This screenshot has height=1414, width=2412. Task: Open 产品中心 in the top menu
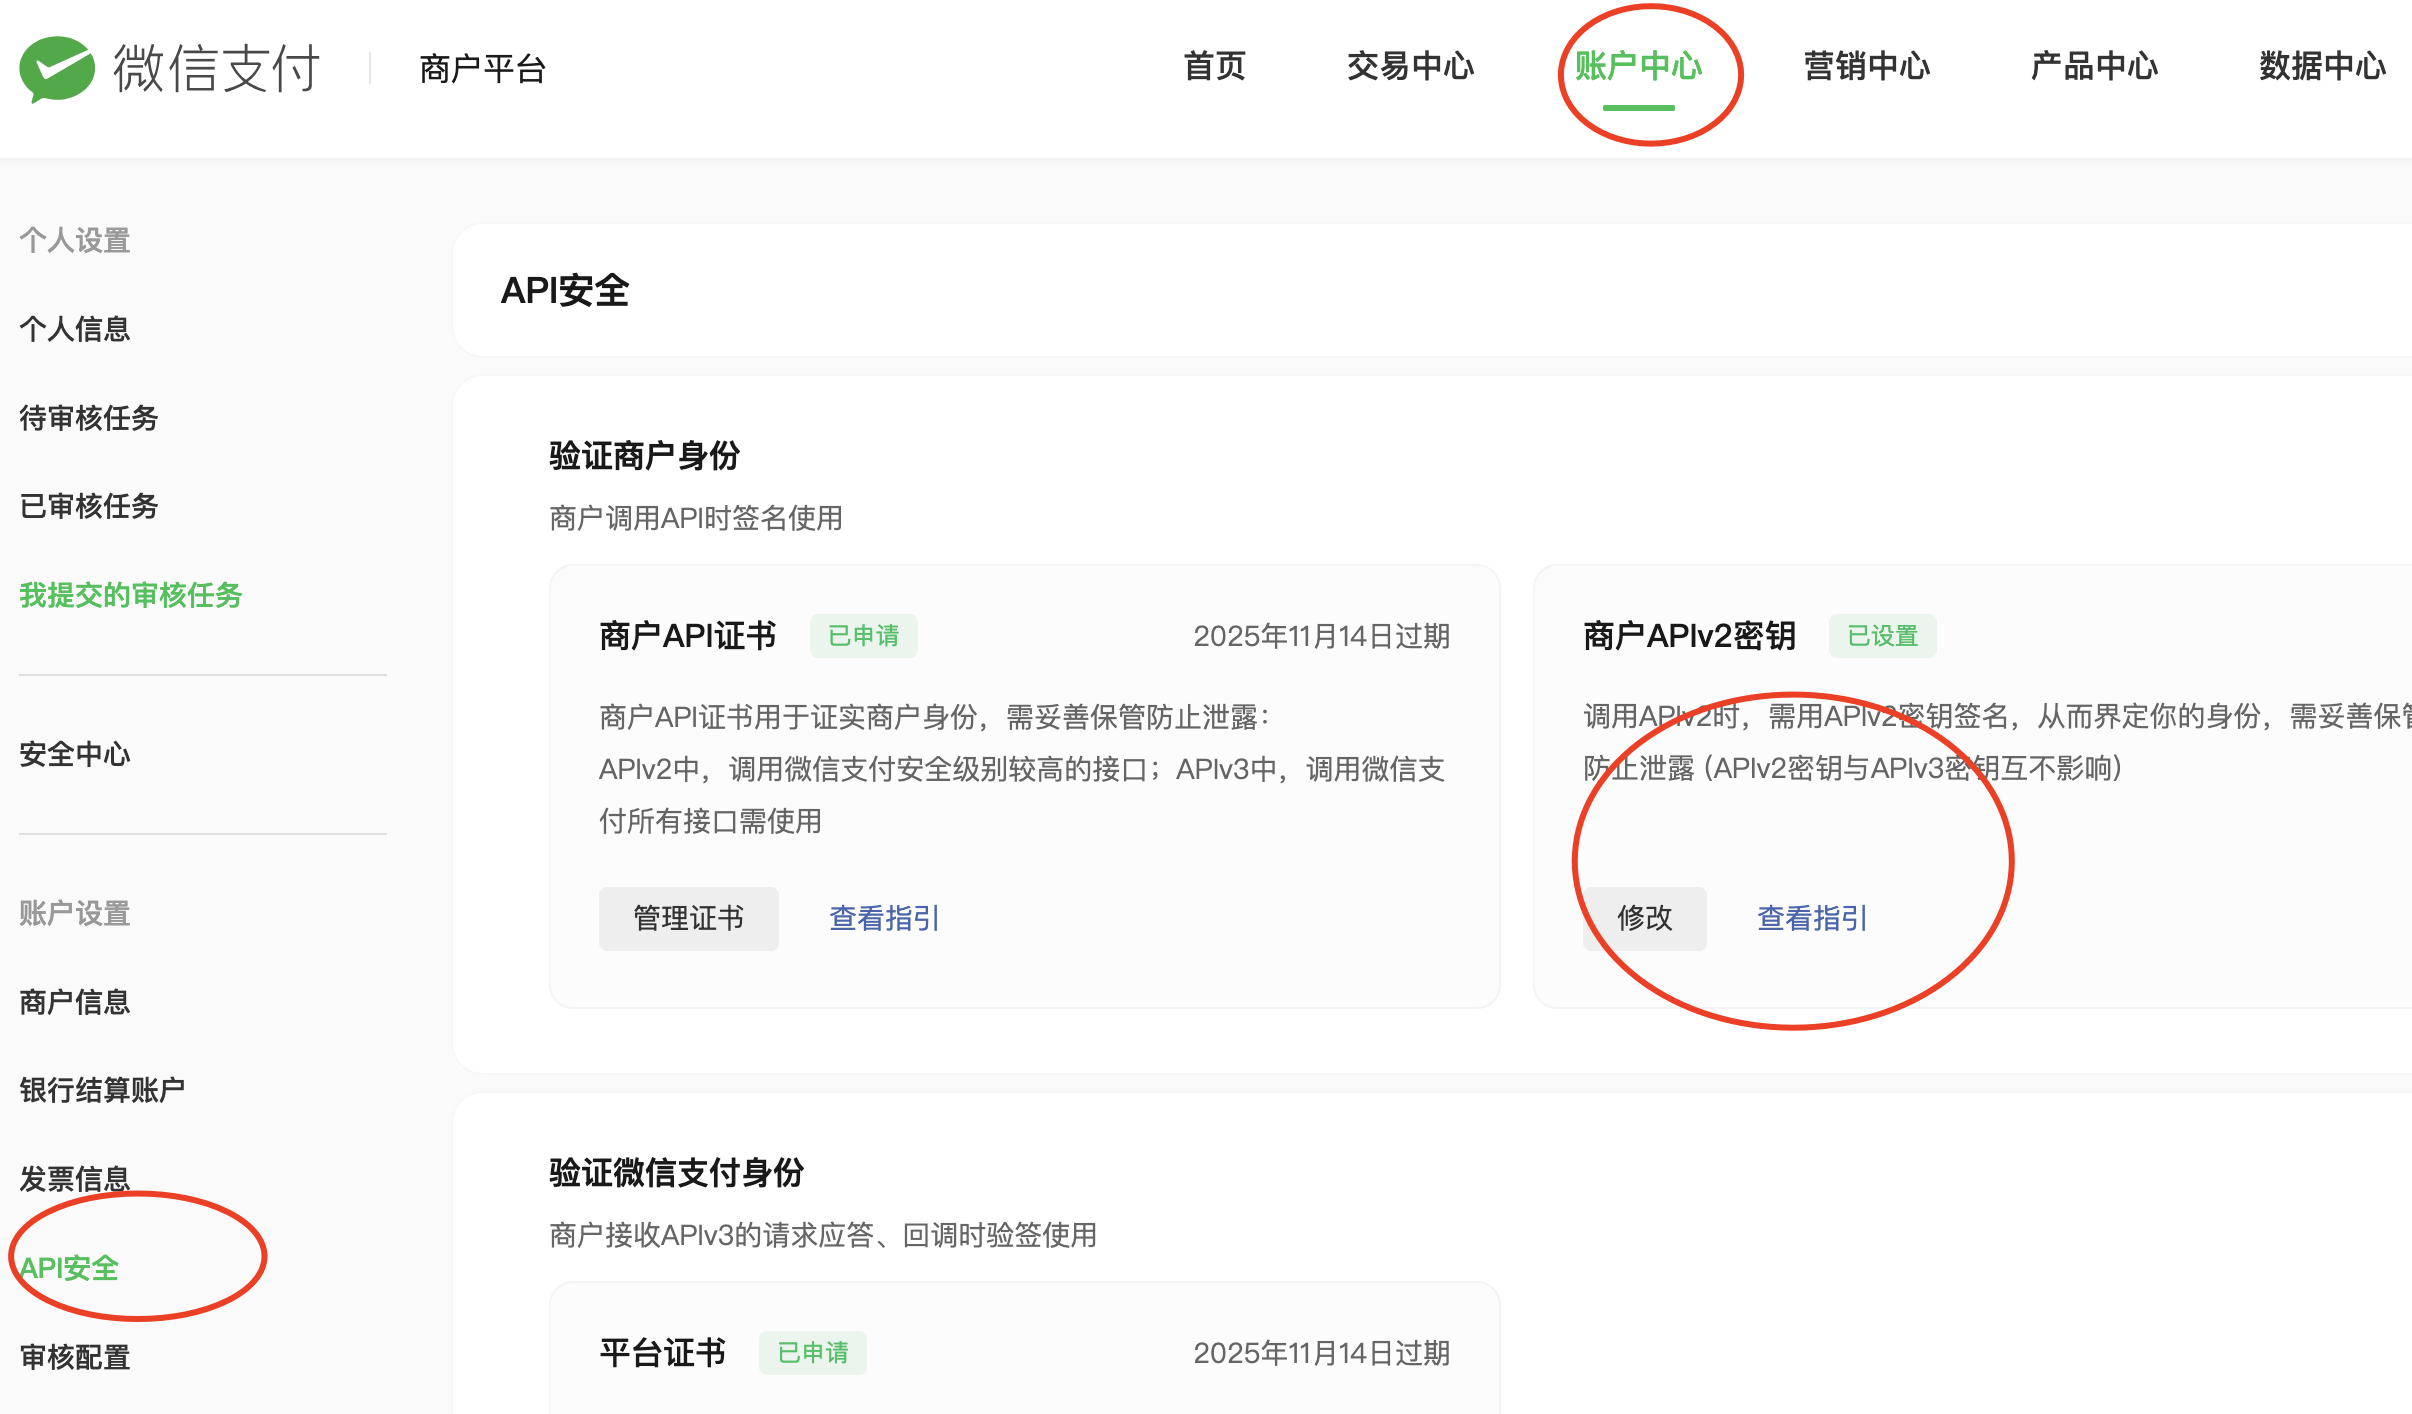(x=2094, y=66)
